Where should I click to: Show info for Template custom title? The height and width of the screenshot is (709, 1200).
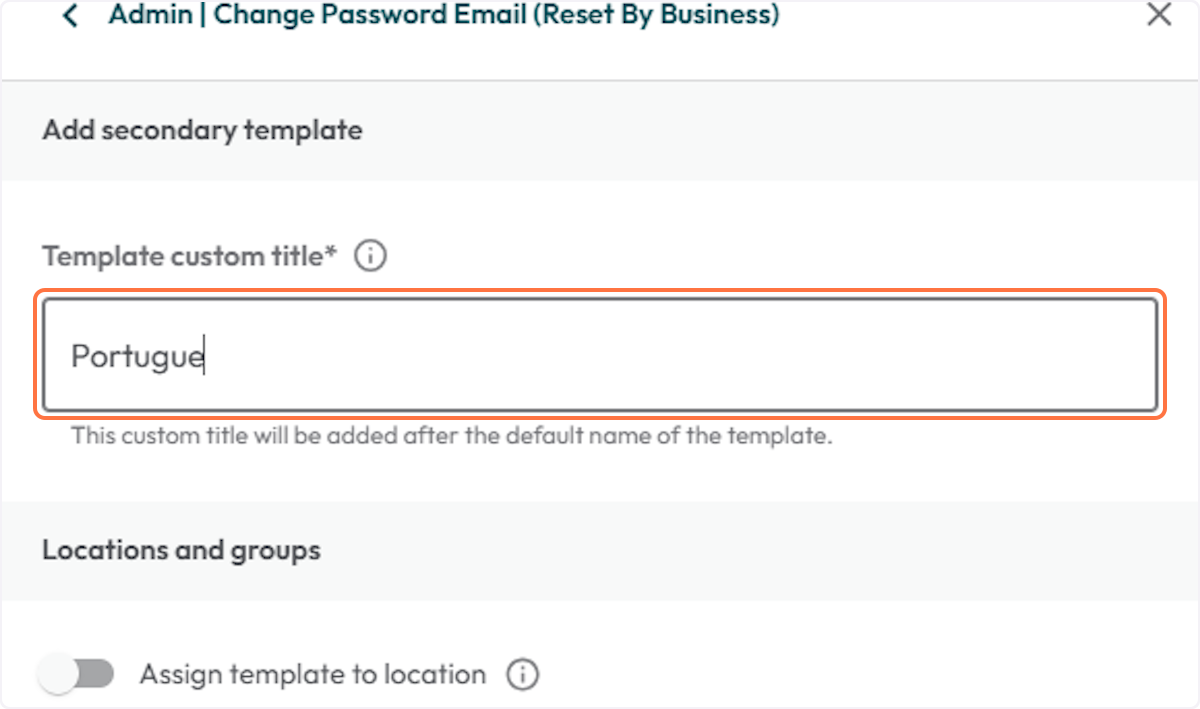(371, 256)
